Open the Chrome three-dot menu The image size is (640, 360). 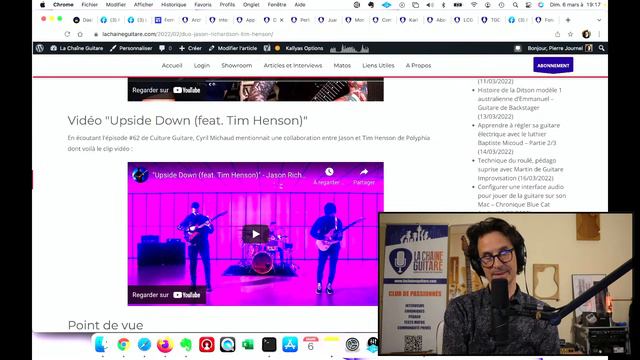(599, 34)
